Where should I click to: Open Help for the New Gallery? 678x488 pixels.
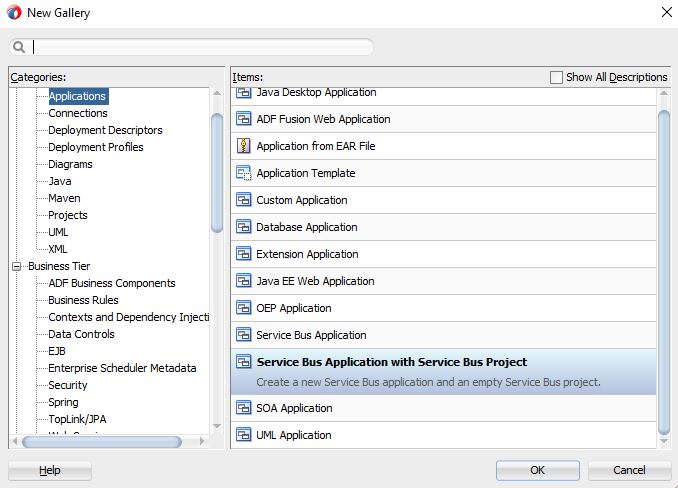(x=50, y=470)
